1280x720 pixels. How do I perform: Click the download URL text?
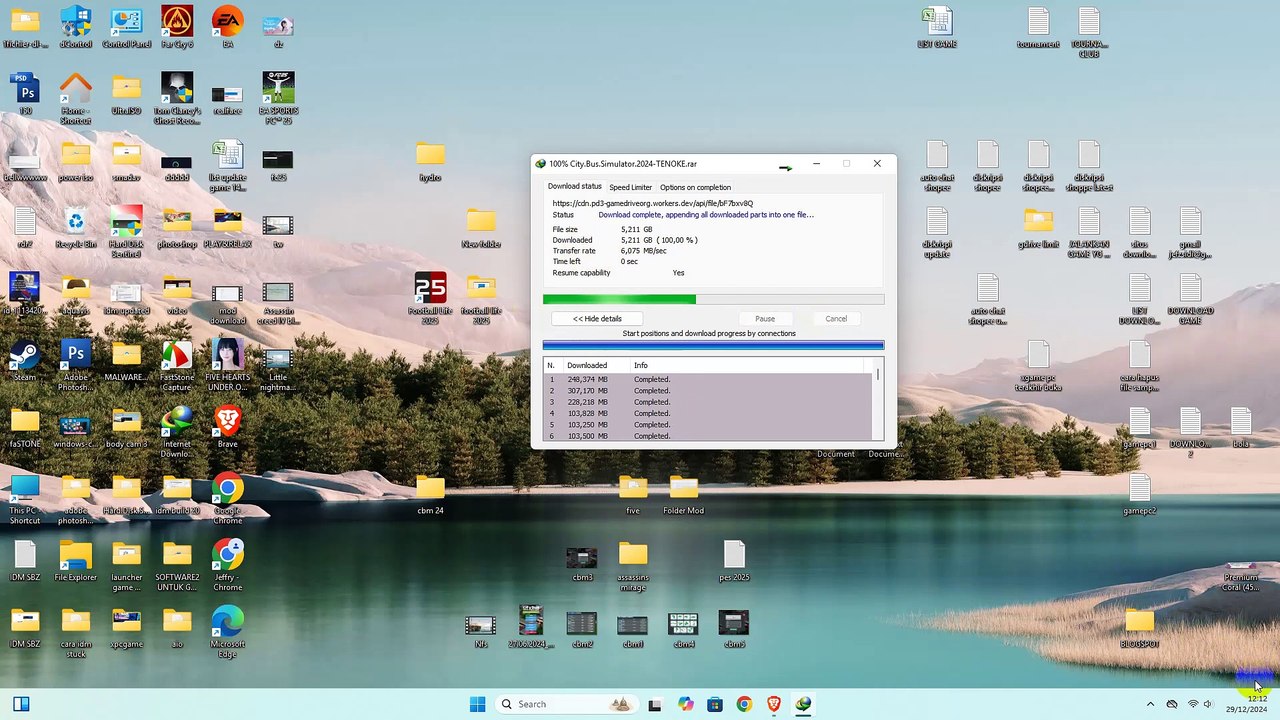[653, 203]
